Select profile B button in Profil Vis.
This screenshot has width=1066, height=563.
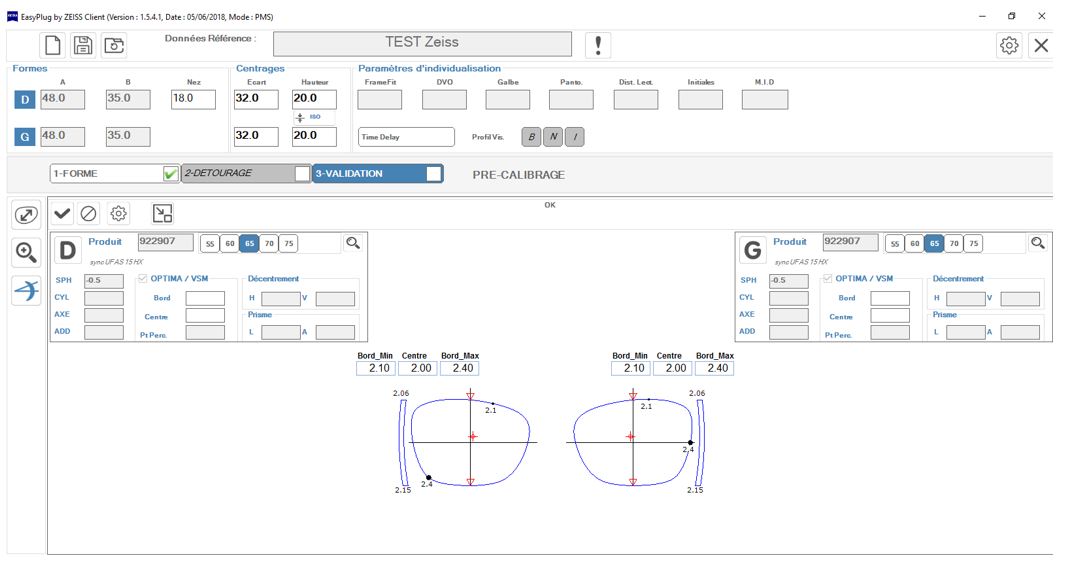click(x=532, y=137)
